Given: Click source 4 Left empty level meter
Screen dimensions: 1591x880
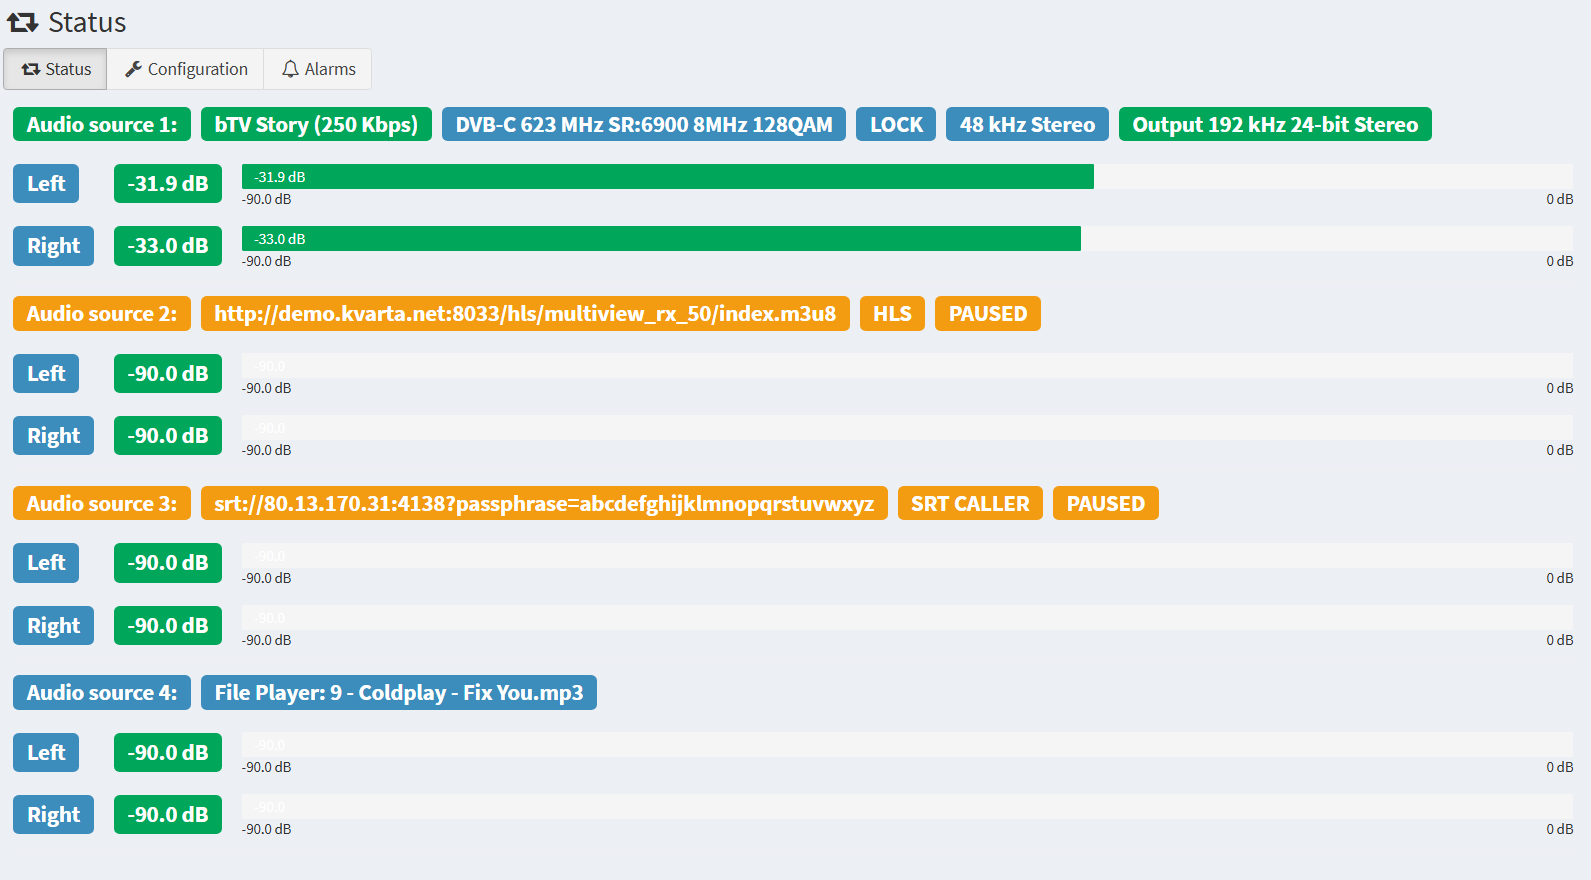Looking at the screenshot, I should pyautogui.click(x=907, y=745).
